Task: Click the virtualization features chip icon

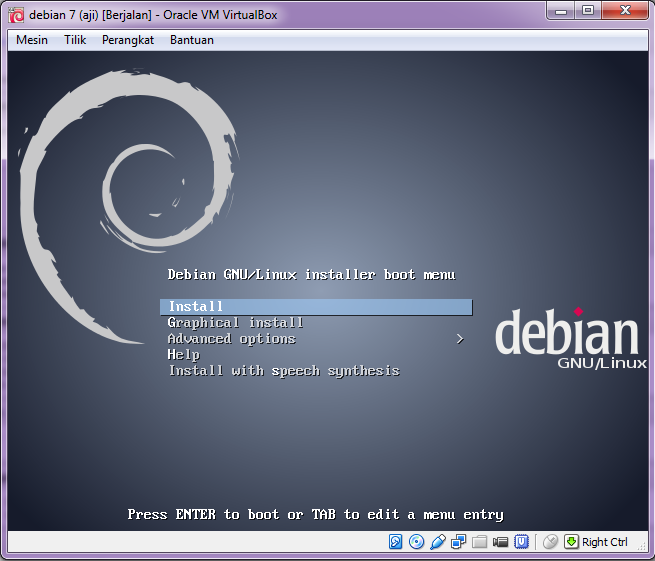Action: (x=521, y=542)
